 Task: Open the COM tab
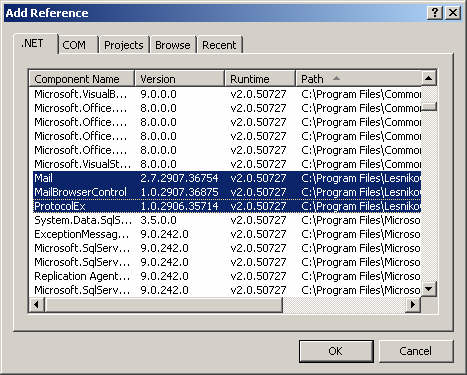(x=78, y=45)
